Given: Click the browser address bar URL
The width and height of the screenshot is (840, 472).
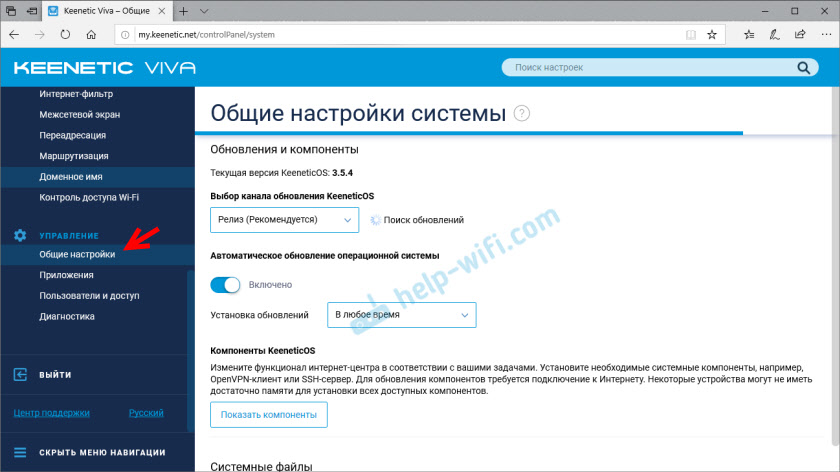Looking at the screenshot, I should click(206, 35).
